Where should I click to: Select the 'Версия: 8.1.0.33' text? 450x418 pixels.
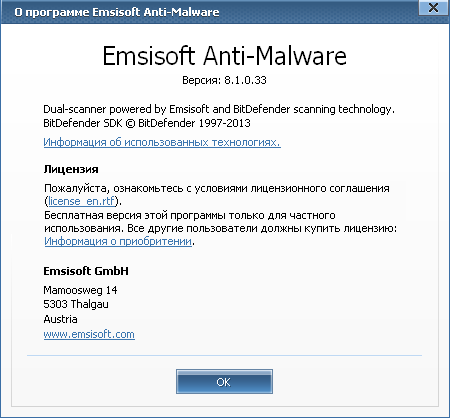click(x=224, y=80)
